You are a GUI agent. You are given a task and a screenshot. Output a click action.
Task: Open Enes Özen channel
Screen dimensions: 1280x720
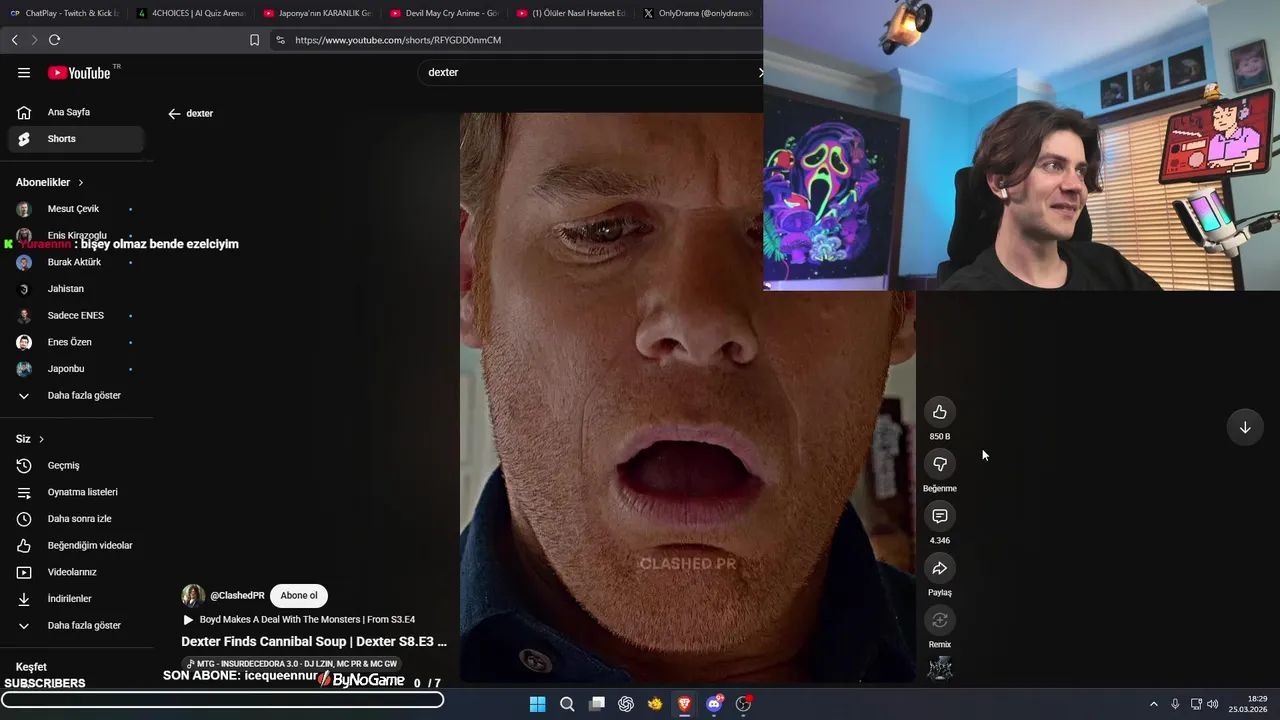point(77,342)
